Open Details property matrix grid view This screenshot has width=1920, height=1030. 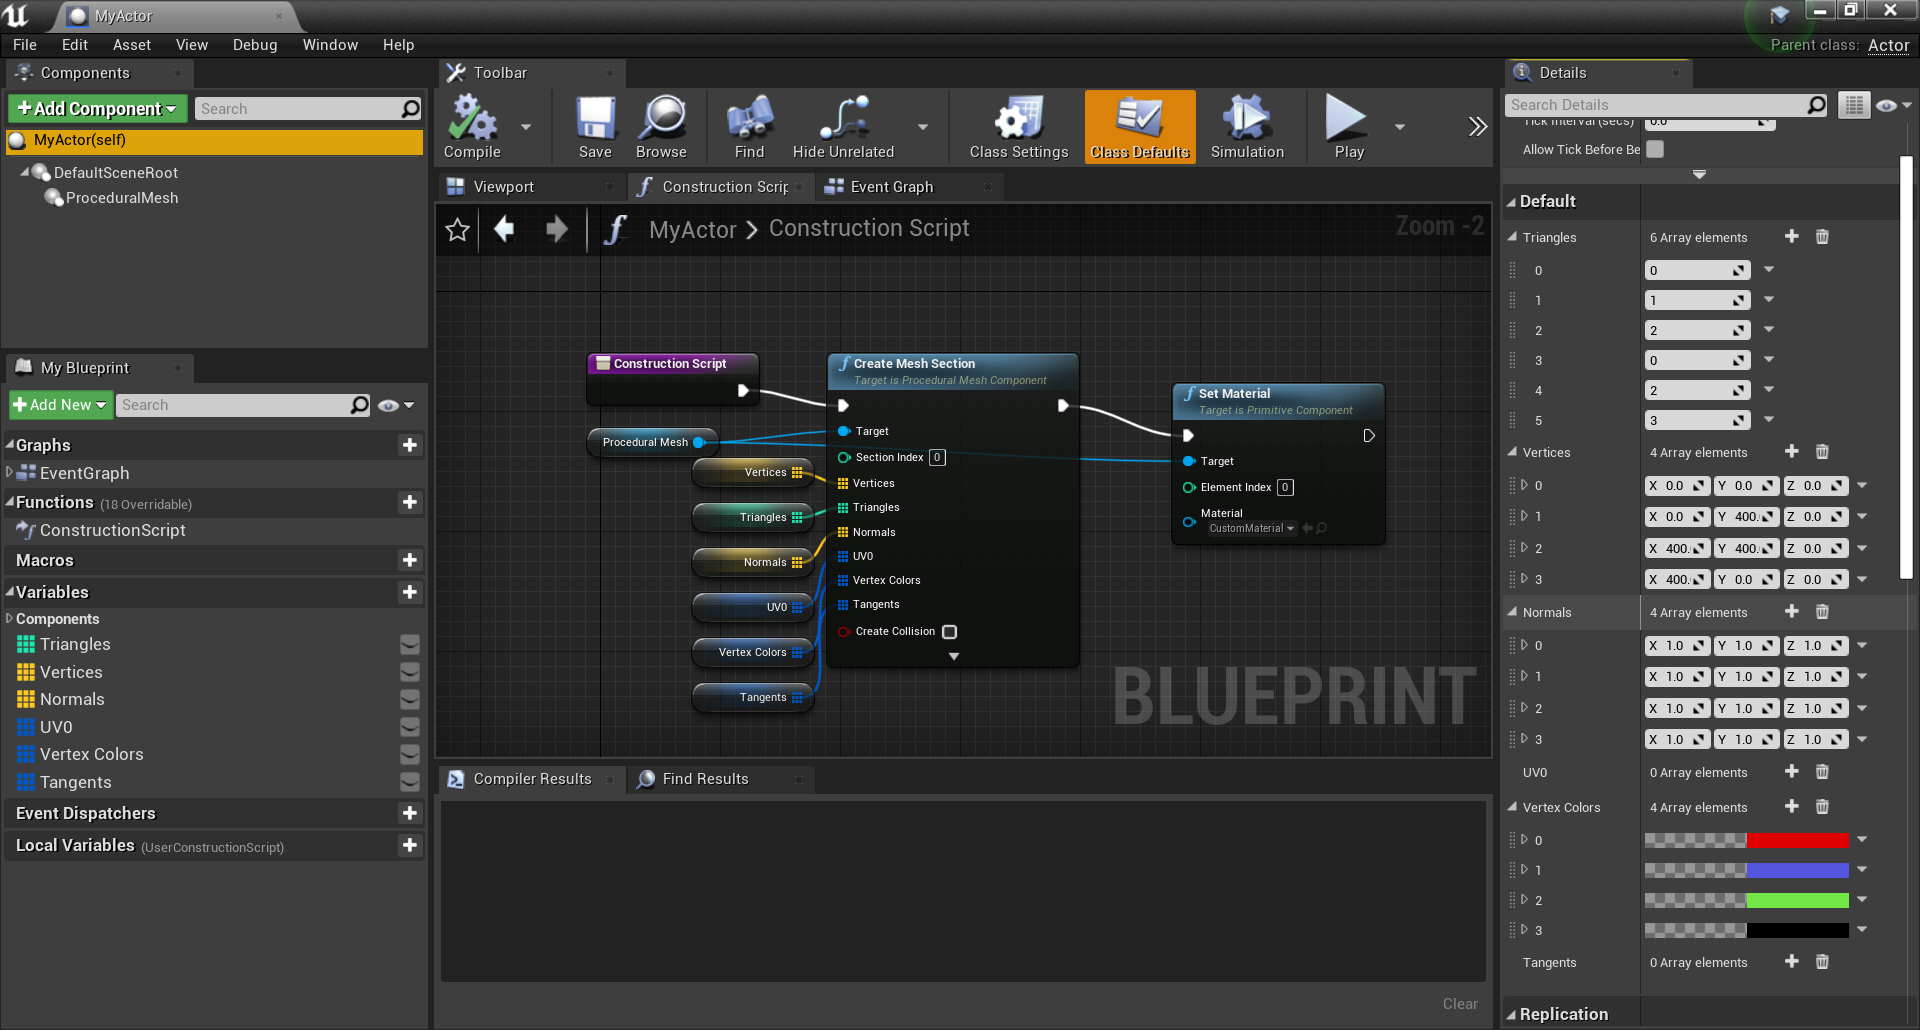(x=1853, y=105)
